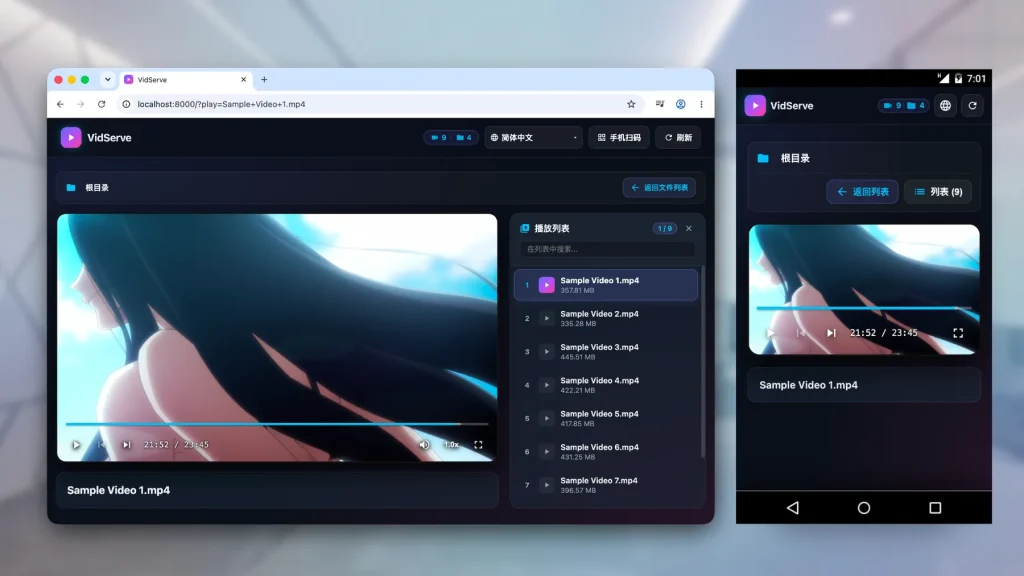Skip to next video in mobile player
This screenshot has height=576, width=1024.
(831, 333)
